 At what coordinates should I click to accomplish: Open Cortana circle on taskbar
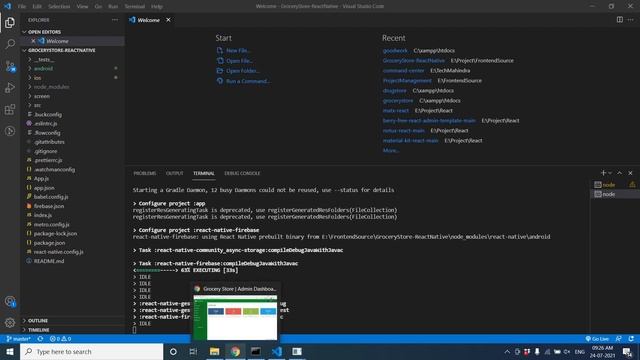(x=173, y=351)
